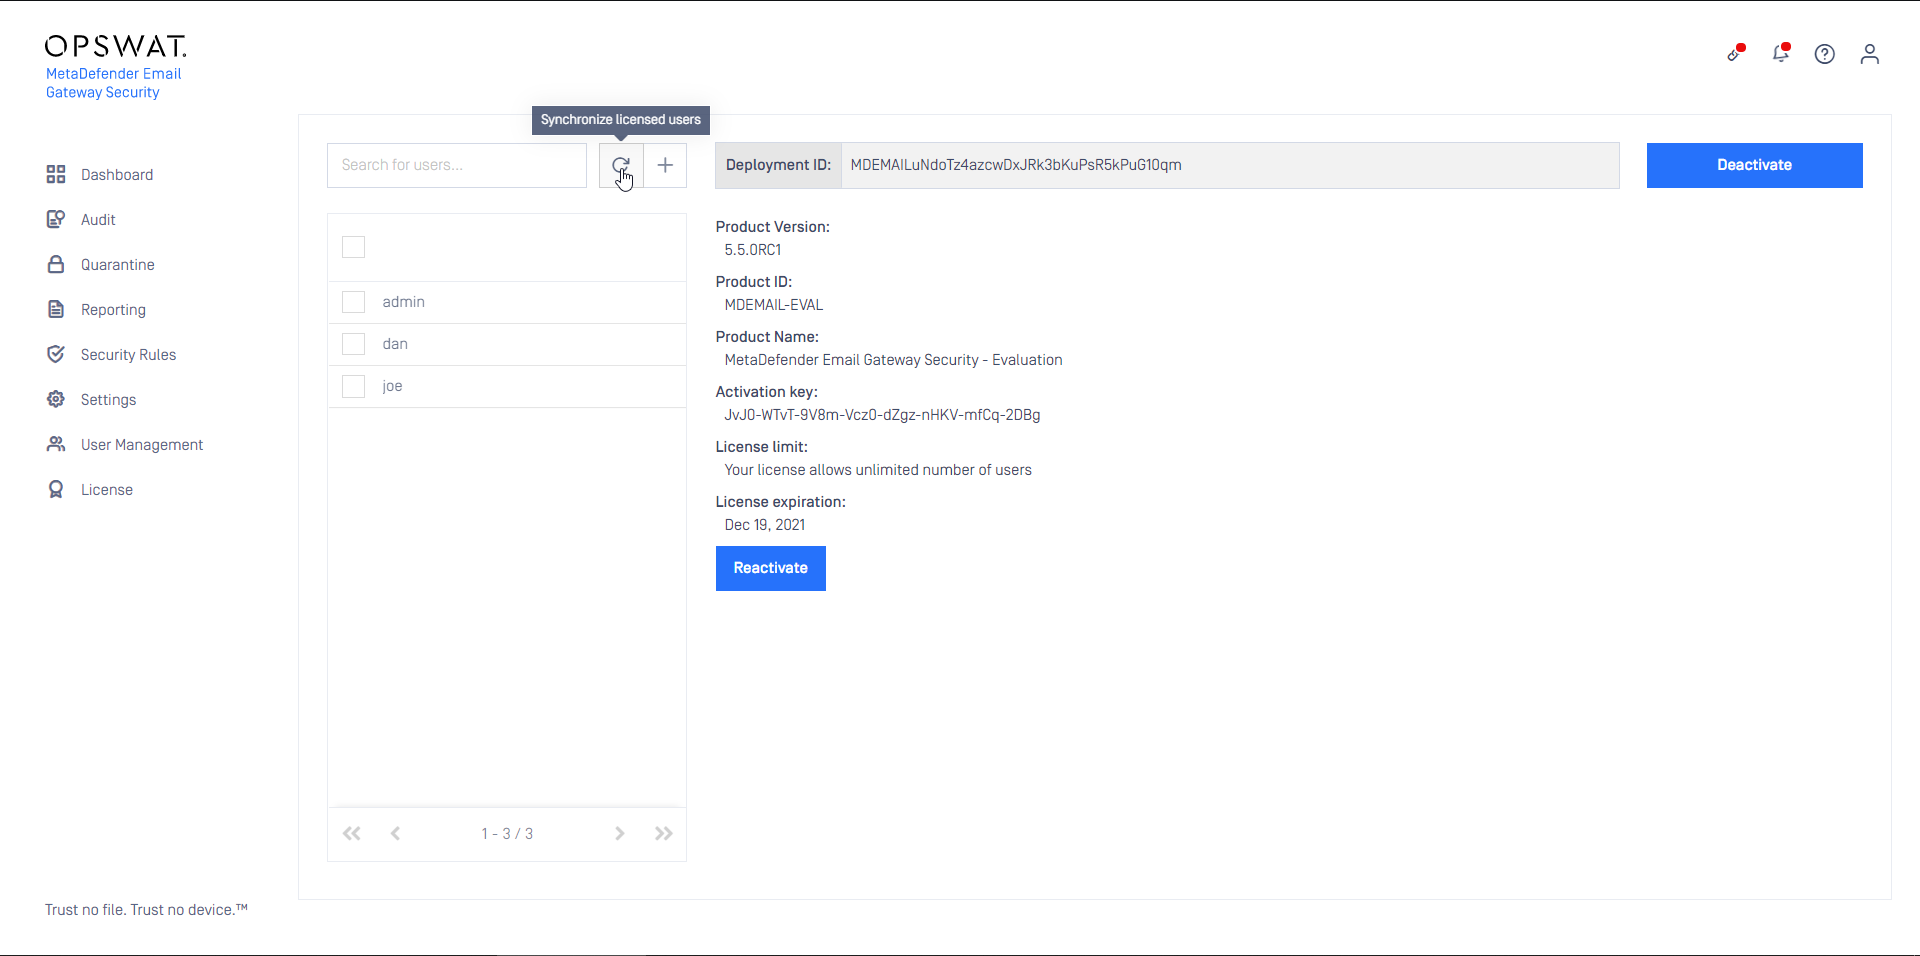Open Dashboard menu item

pyautogui.click(x=117, y=174)
